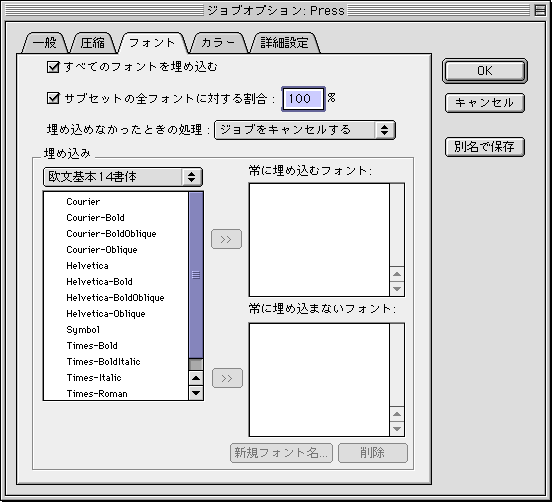552x502 pixels.
Task: Open the 欧文基本14書体 font set dropdown
Action: click(123, 177)
